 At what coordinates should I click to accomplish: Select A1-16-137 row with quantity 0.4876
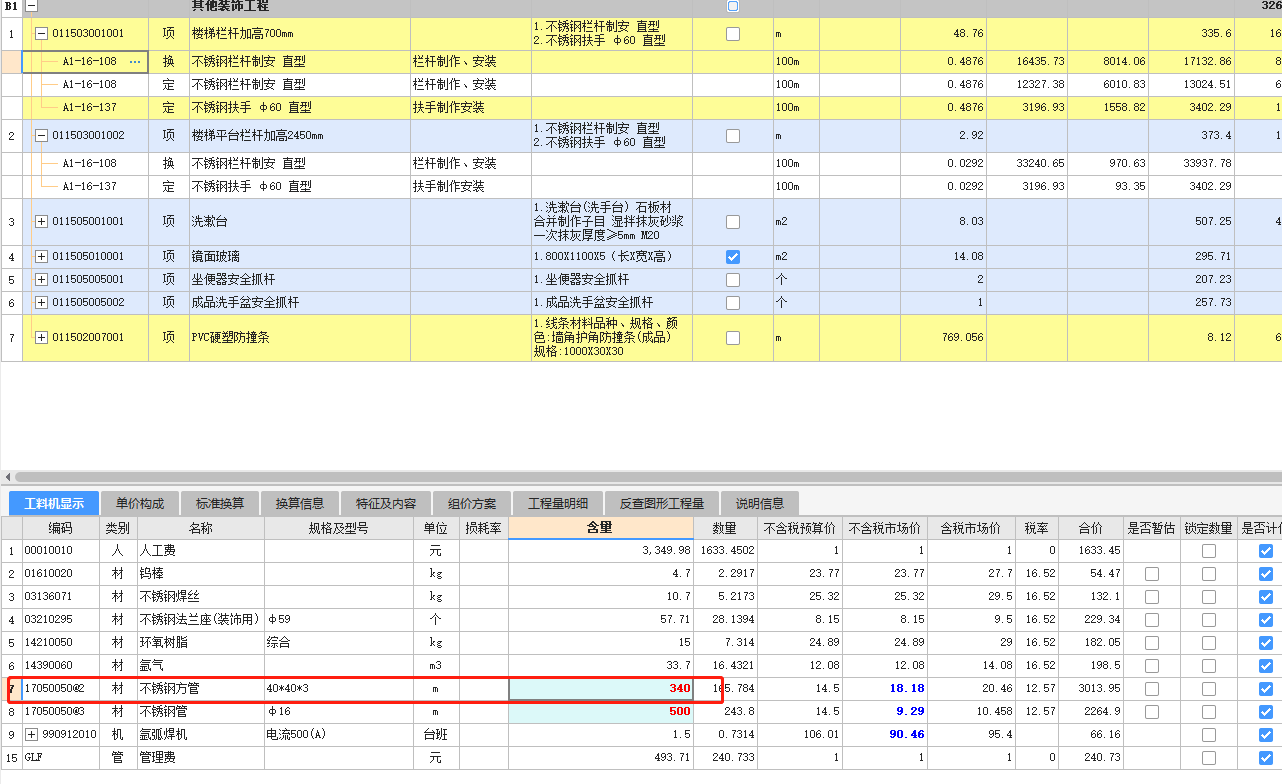(x=640, y=107)
